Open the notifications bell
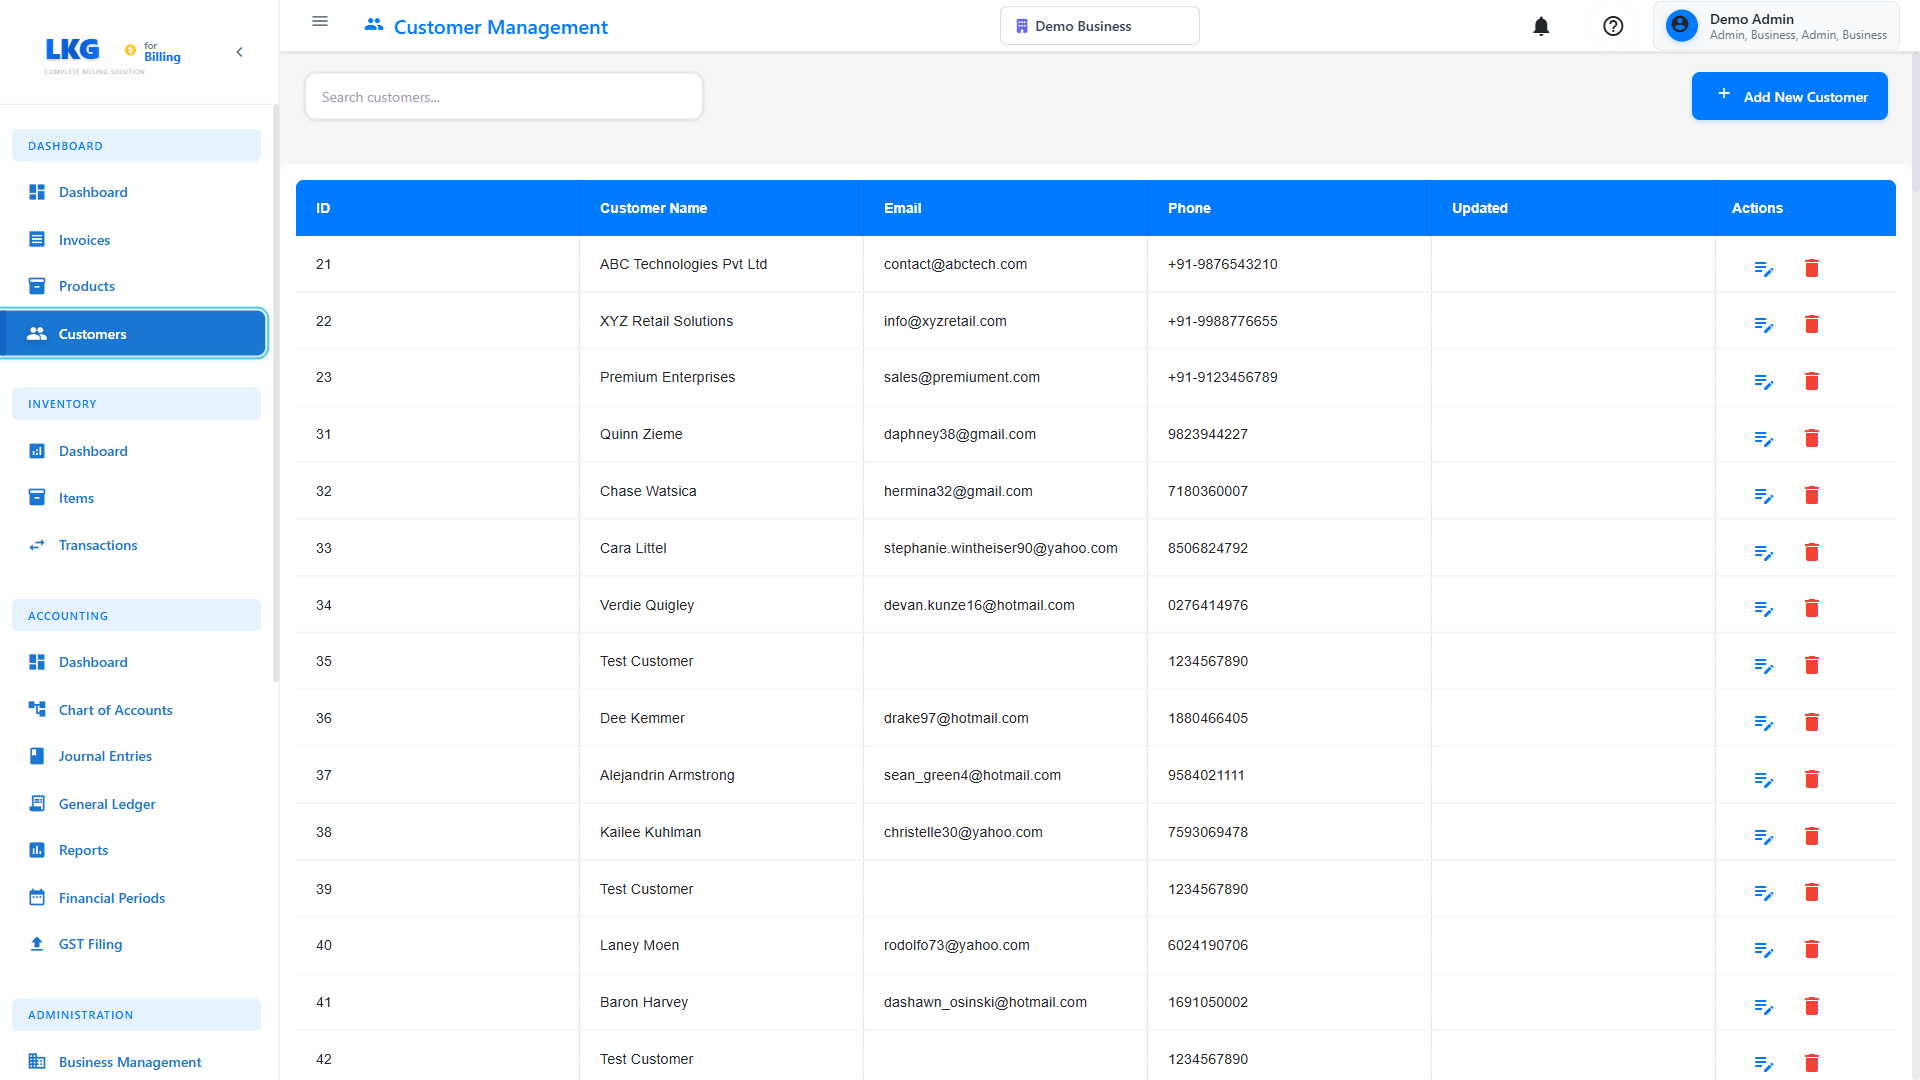 coord(1541,26)
